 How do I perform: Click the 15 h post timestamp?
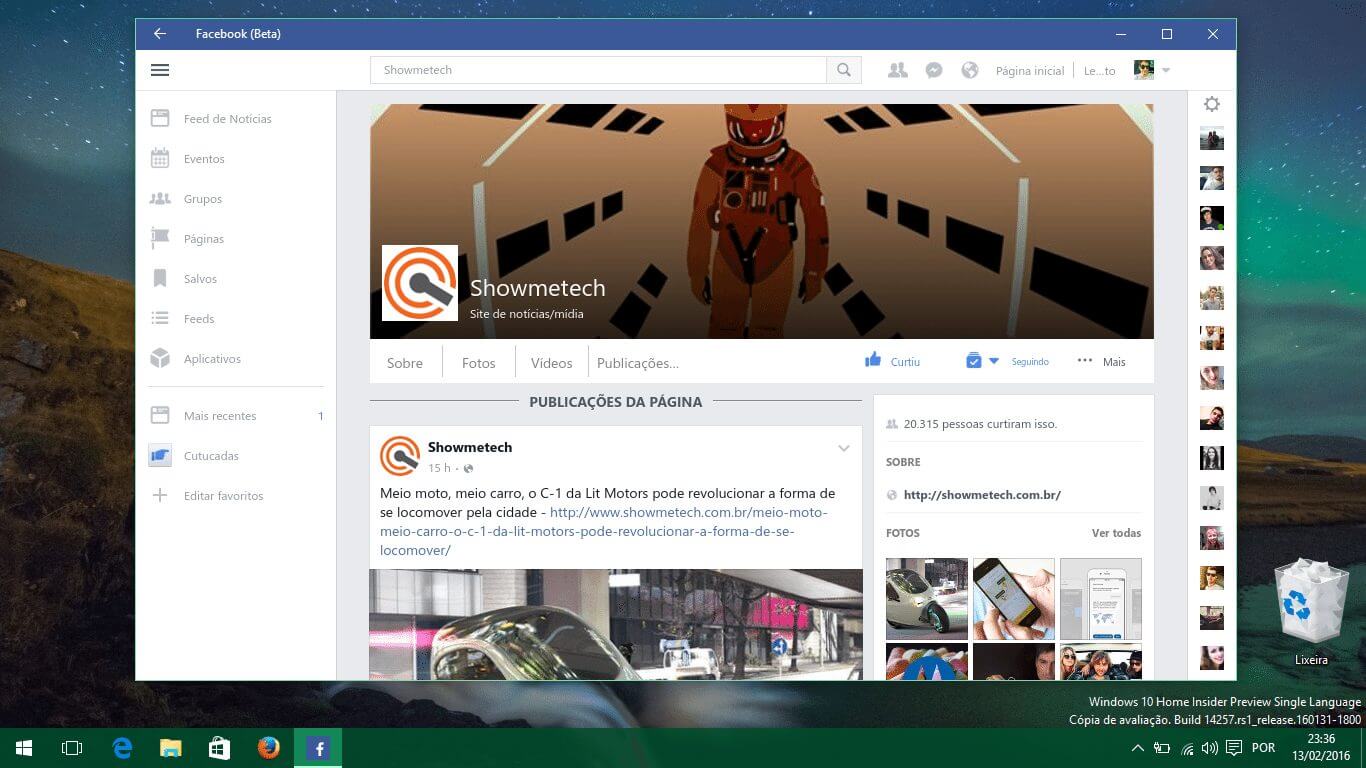pyautogui.click(x=439, y=468)
